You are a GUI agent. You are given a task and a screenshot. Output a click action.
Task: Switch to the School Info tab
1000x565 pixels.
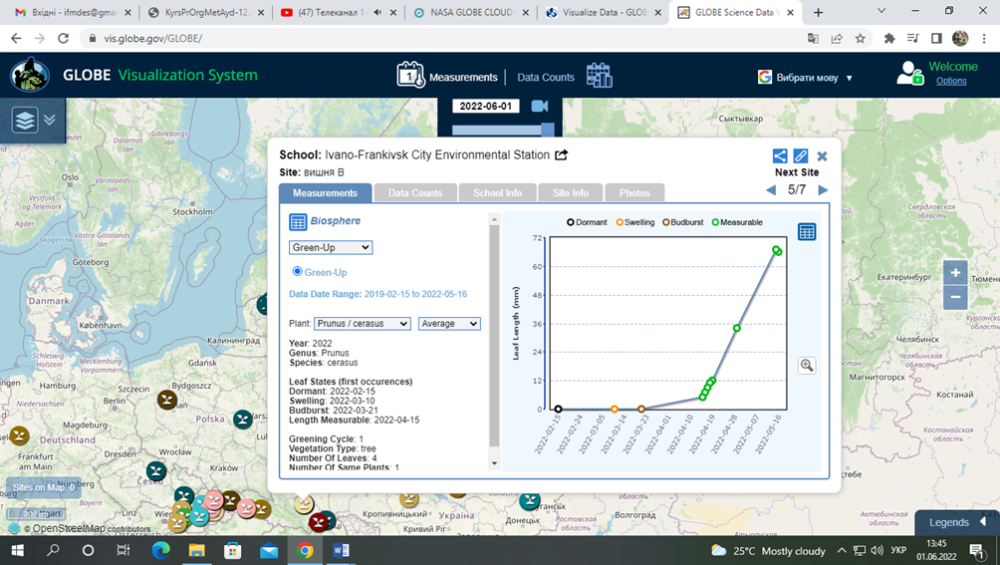497,193
